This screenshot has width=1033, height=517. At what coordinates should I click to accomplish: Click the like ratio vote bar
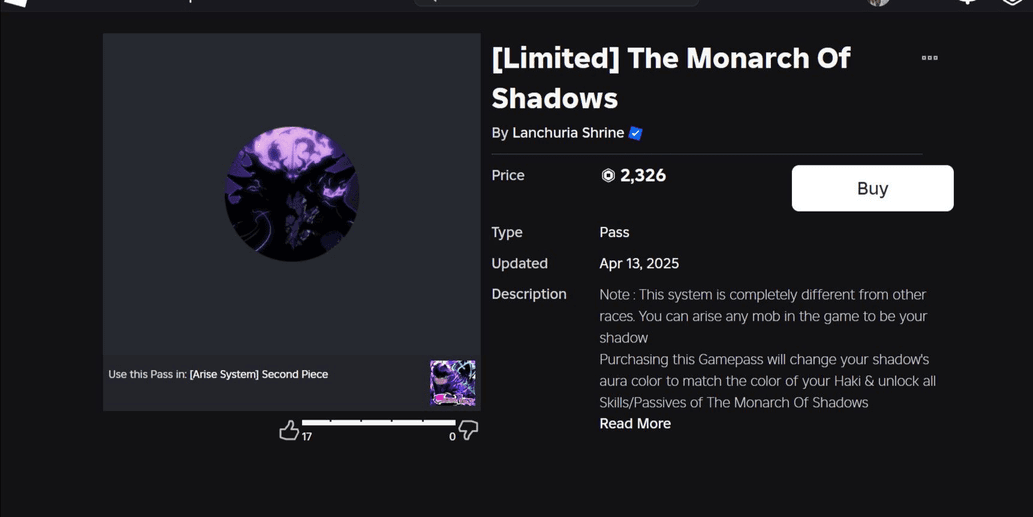[x=378, y=423]
